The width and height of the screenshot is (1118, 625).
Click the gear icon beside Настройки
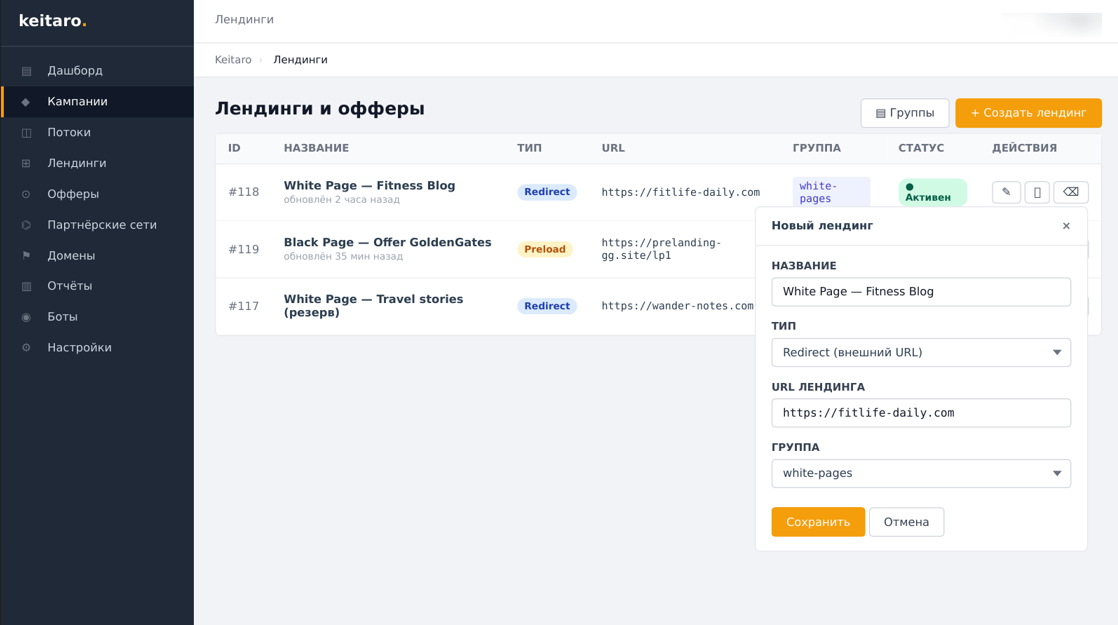27,348
